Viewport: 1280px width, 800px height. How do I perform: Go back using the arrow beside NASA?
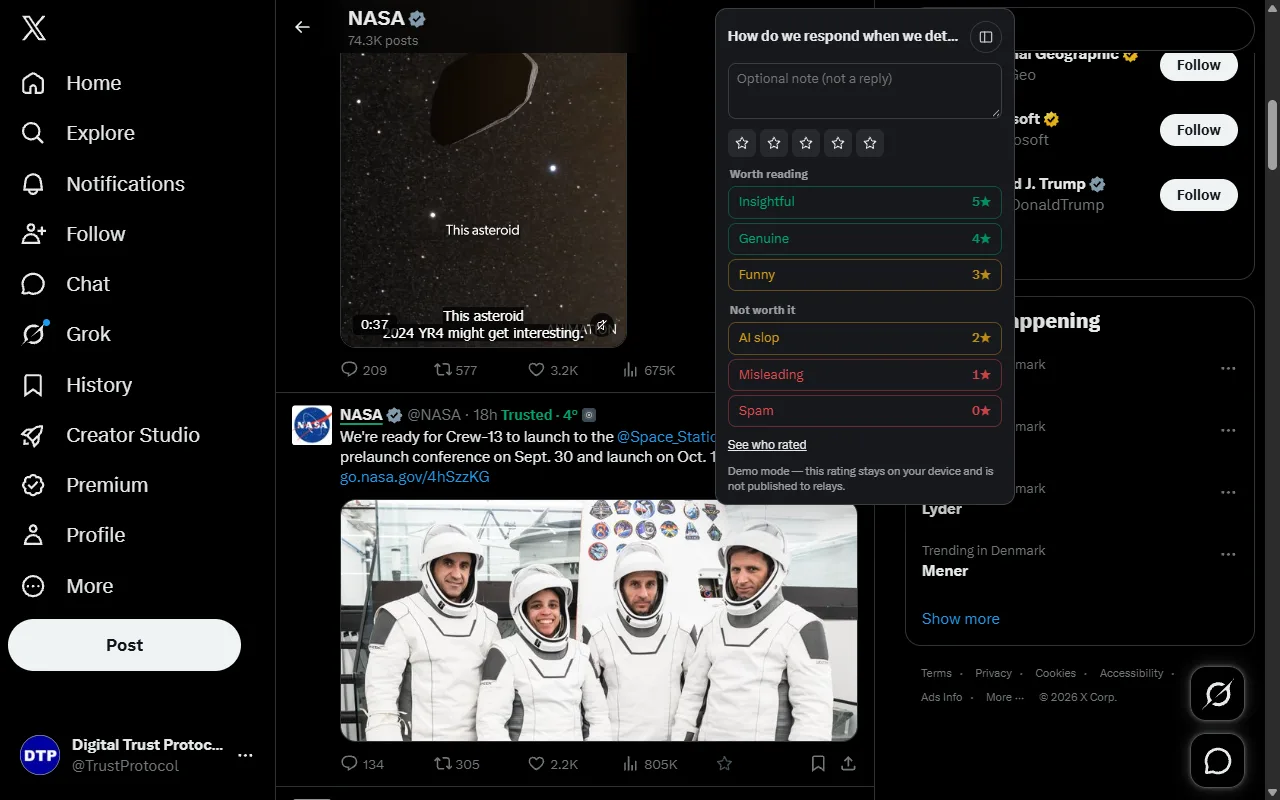[302, 27]
